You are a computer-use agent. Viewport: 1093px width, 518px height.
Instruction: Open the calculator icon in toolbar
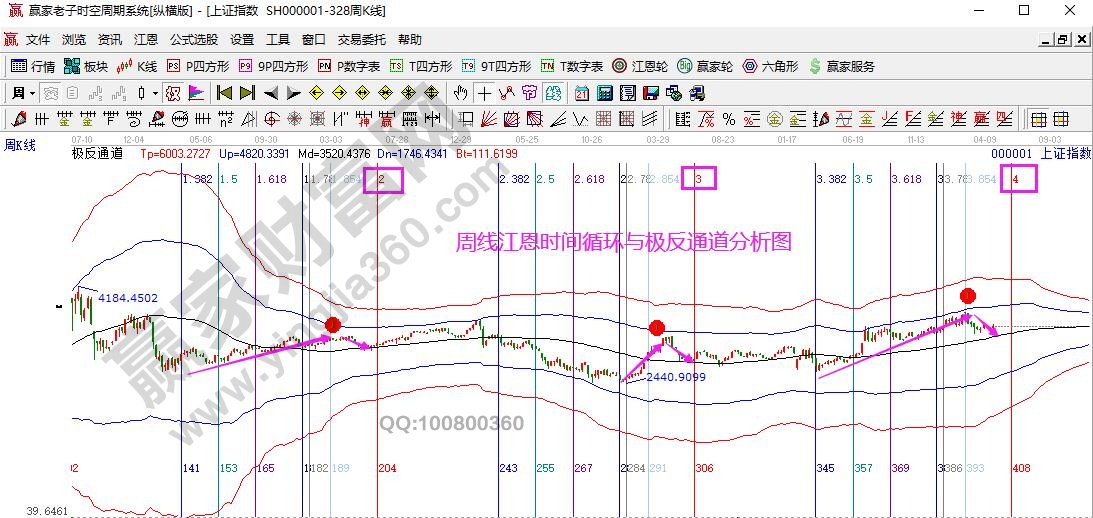point(605,93)
